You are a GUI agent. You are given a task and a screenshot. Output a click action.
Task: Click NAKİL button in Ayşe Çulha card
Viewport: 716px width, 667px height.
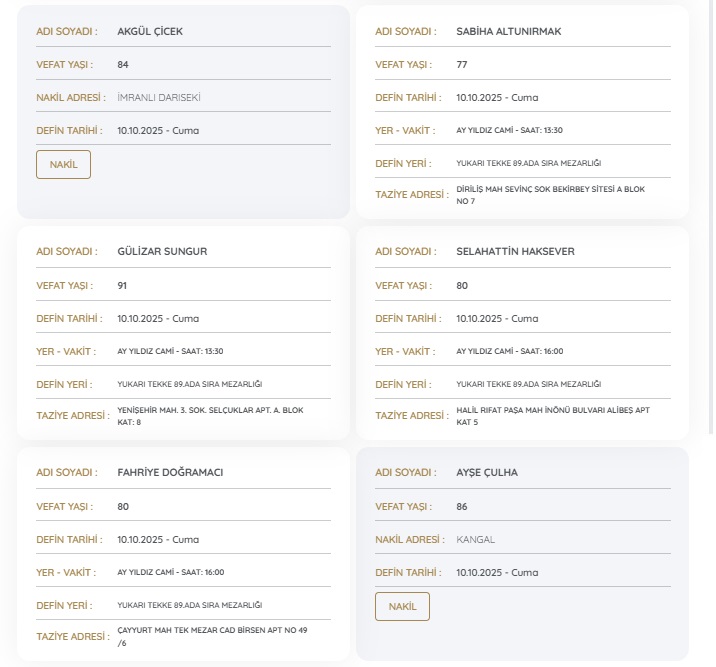coord(402,606)
